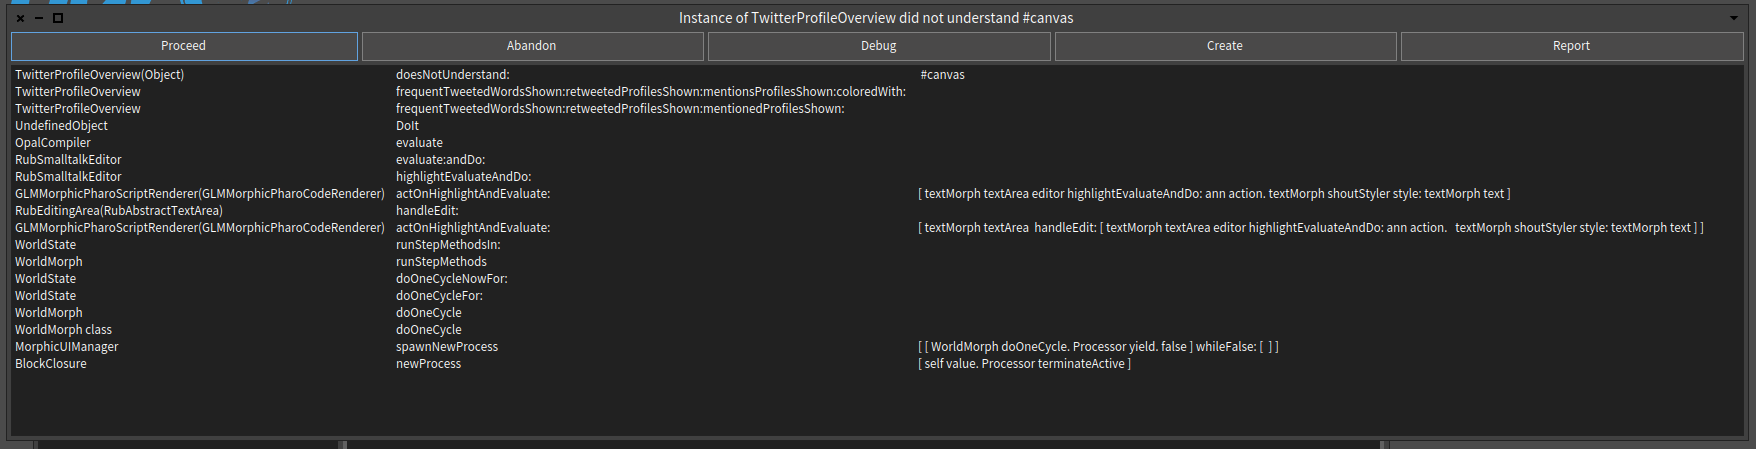Select the RubSmalltalkEditor evaluate:andDo: frame
Viewport: 1756px width, 449px height.
877,160
